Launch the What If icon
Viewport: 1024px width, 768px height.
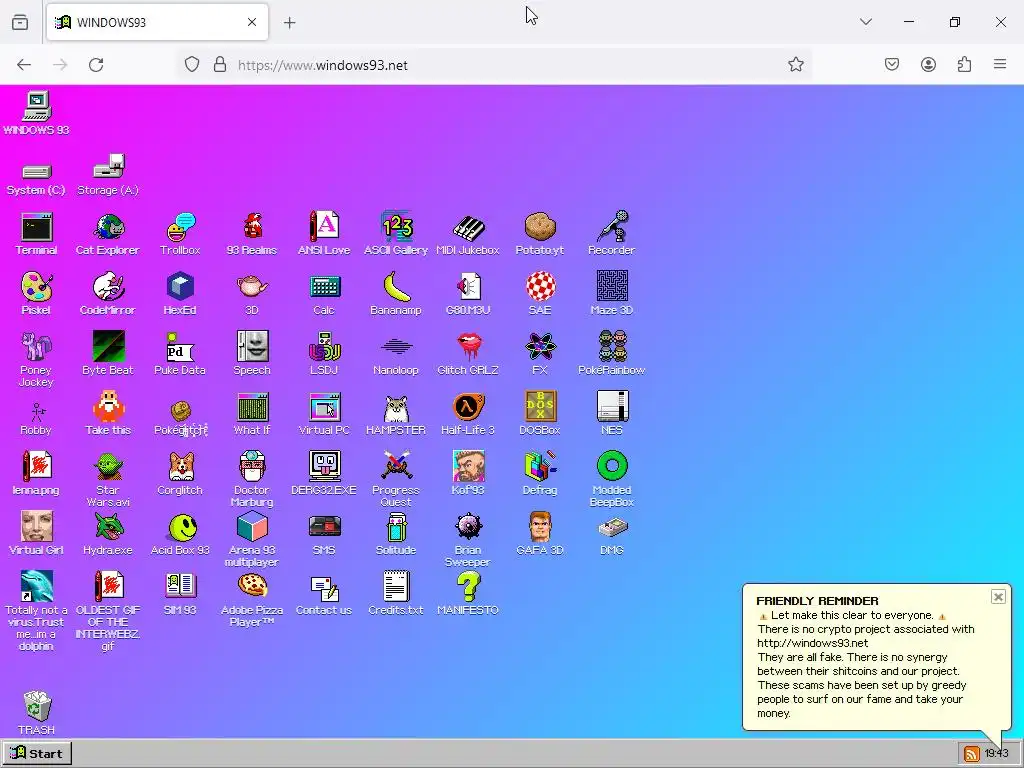252,408
